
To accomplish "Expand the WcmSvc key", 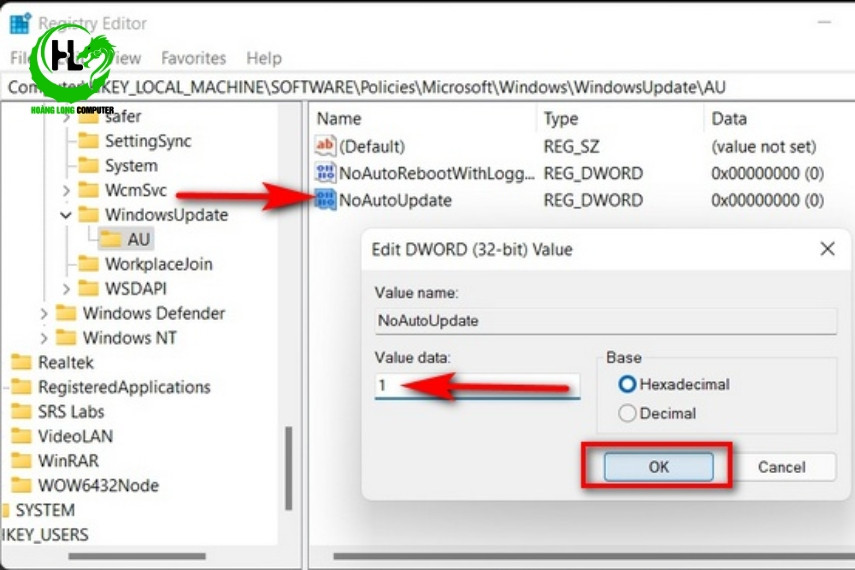I will point(66,190).
